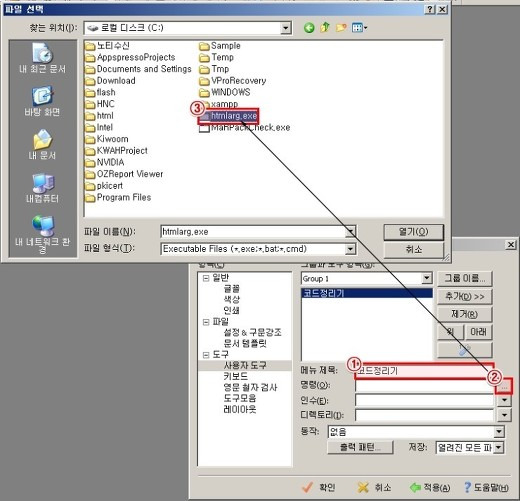520x501 pixels.
Task: Click Cancel (취소) in file dialog
Action: click(414, 250)
